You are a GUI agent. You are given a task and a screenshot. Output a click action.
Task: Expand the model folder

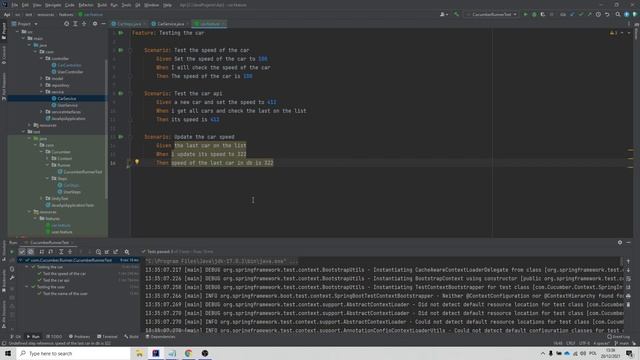tap(42, 78)
